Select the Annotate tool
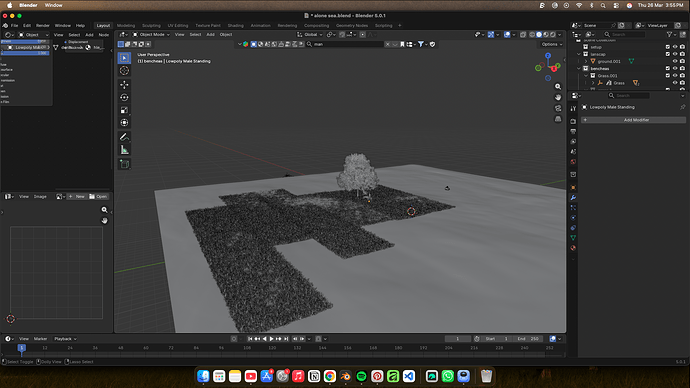This screenshot has height=388, width=690. [x=125, y=137]
